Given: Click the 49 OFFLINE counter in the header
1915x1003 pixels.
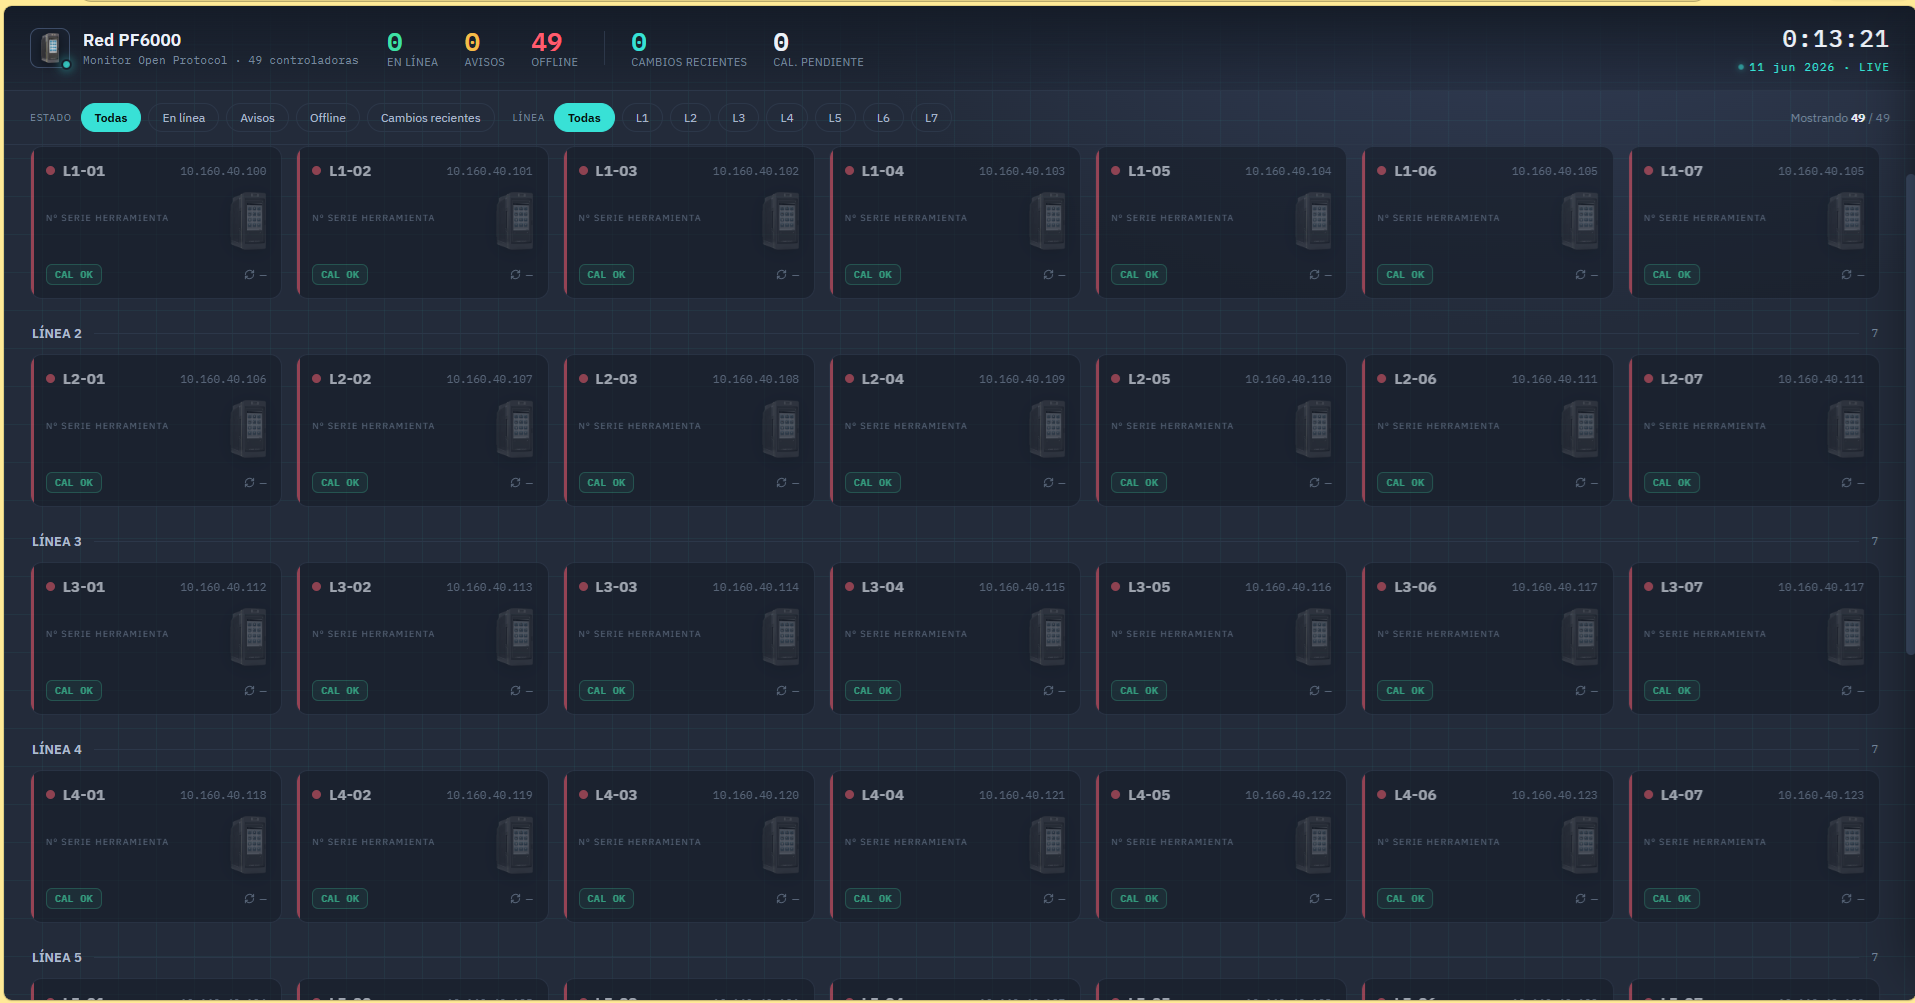Looking at the screenshot, I should (x=554, y=48).
